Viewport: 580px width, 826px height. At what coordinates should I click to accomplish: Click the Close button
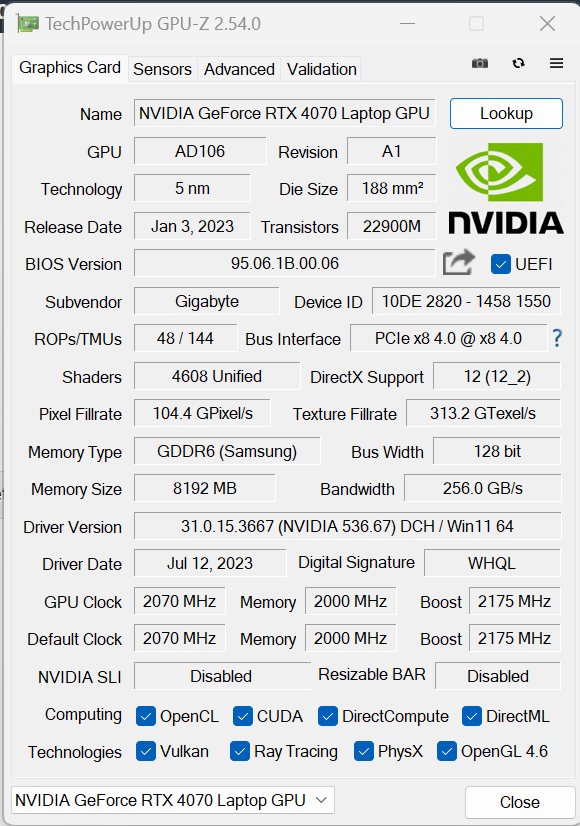click(520, 802)
